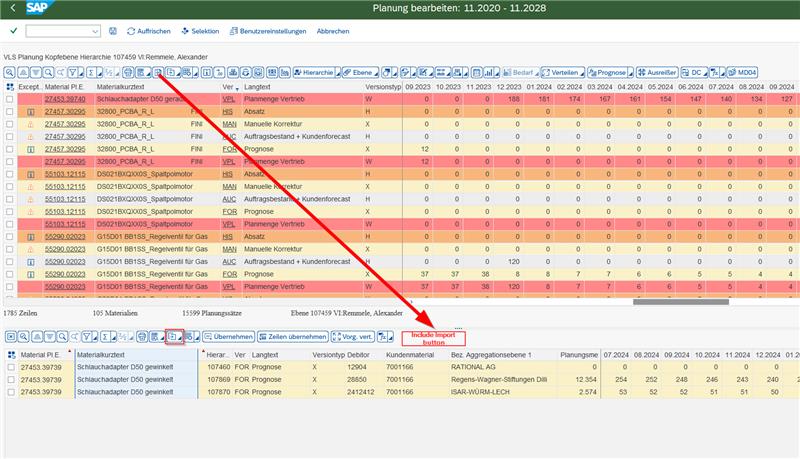This screenshot has height=459, width=800.
Task: Click the red-highlighted export icon in lower toolbar
Action: coord(173,337)
